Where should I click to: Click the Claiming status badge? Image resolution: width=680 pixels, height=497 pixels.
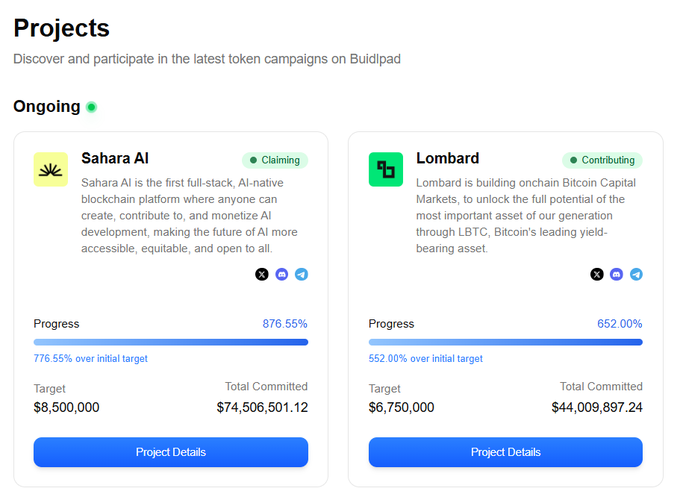coord(275,160)
